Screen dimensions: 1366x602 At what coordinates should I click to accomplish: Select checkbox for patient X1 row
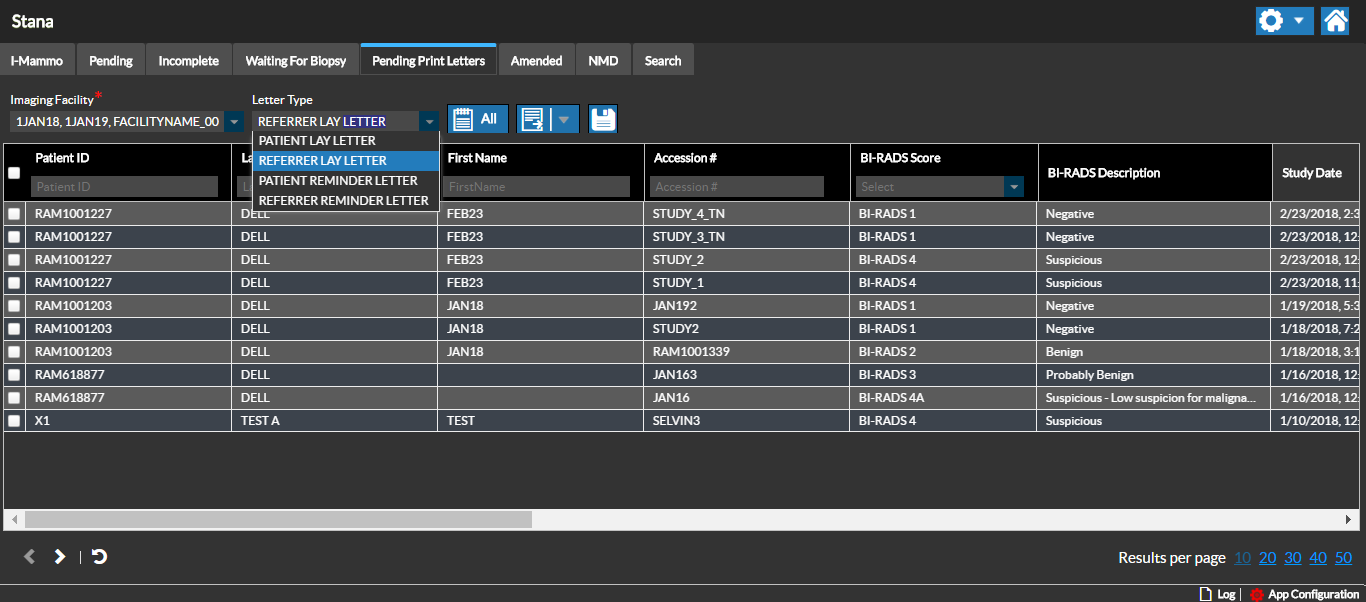click(x=14, y=421)
